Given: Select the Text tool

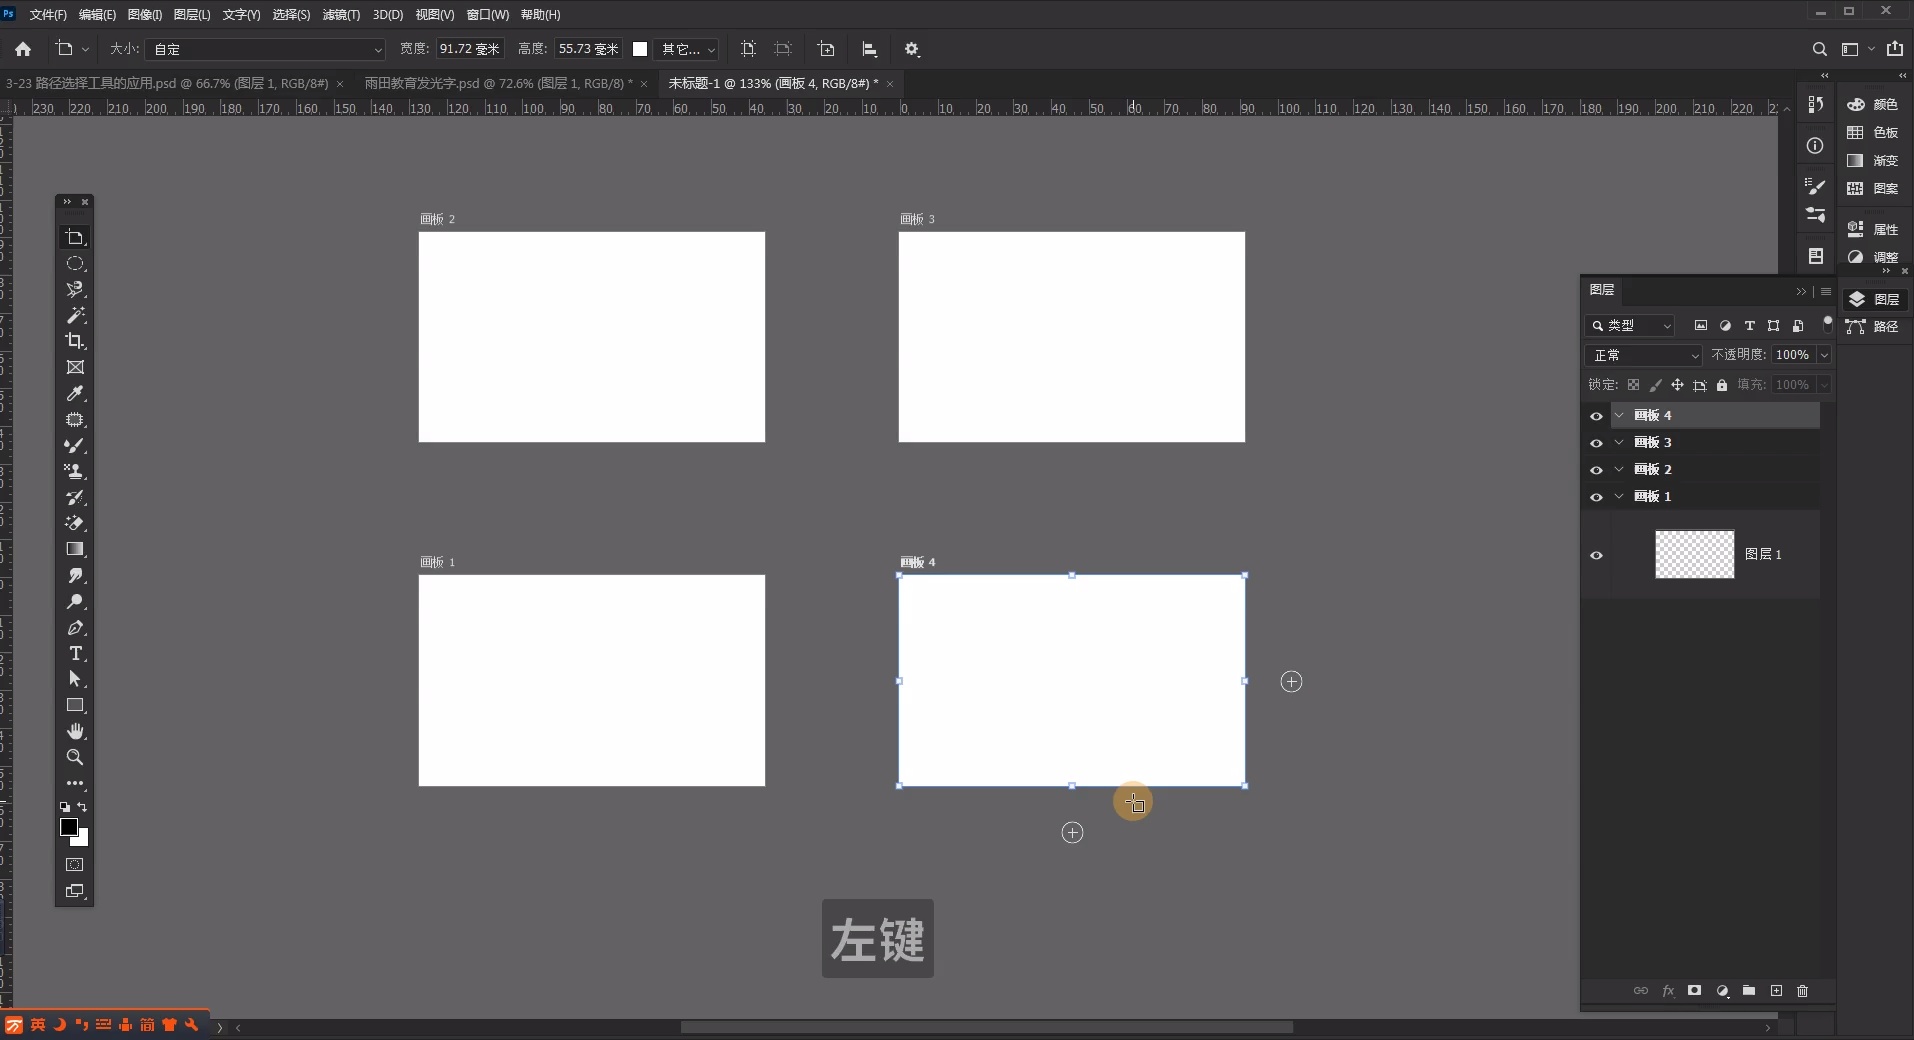Looking at the screenshot, I should [x=74, y=653].
